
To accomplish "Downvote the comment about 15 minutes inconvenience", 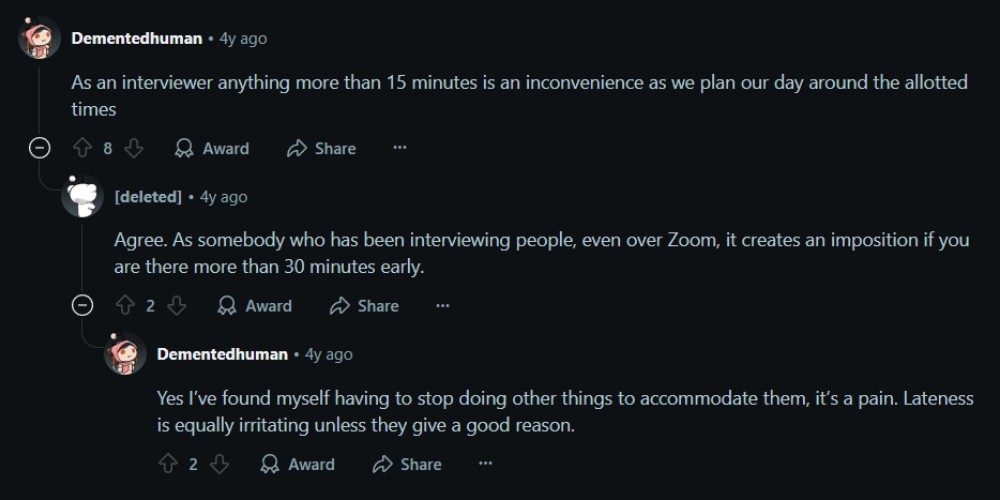I will click(133, 149).
